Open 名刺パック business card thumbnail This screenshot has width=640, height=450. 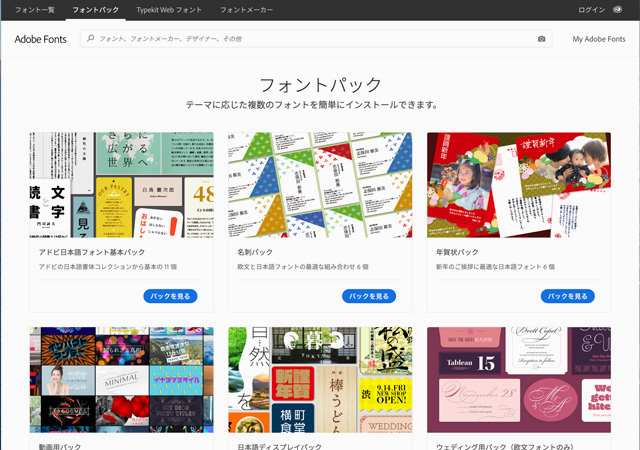[x=320, y=185]
